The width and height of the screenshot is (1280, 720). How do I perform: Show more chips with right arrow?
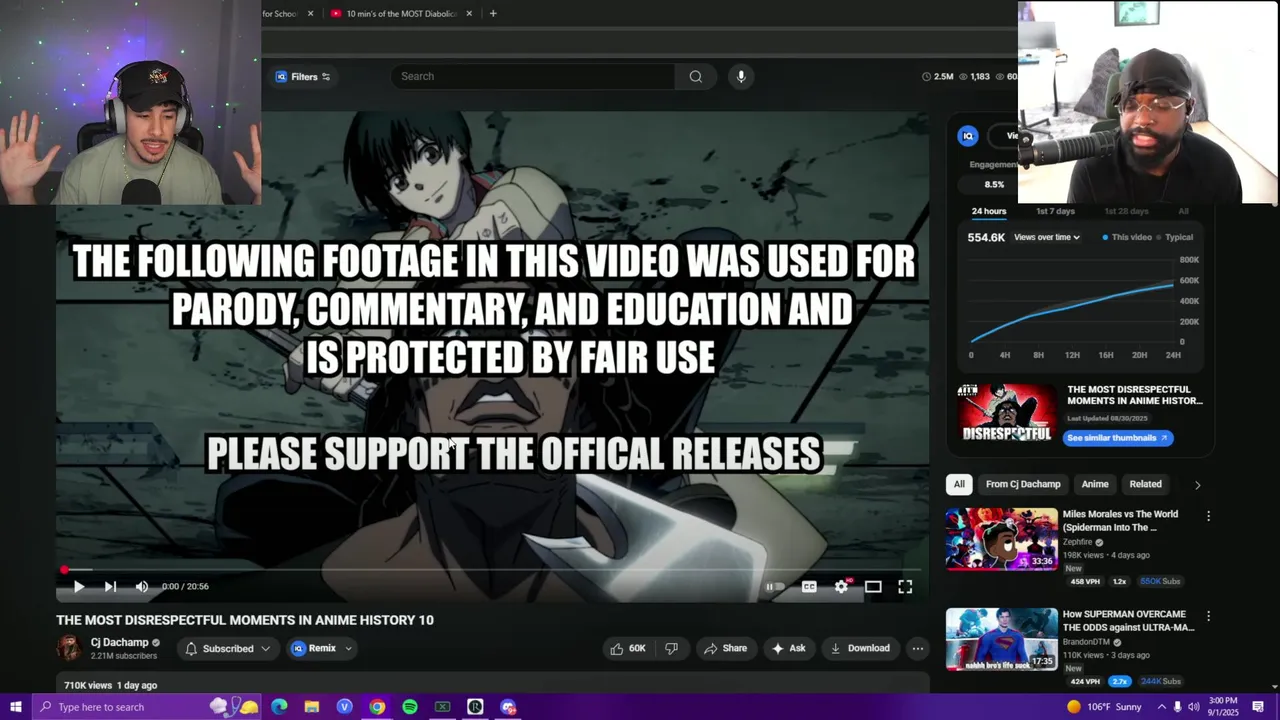pos(1197,485)
